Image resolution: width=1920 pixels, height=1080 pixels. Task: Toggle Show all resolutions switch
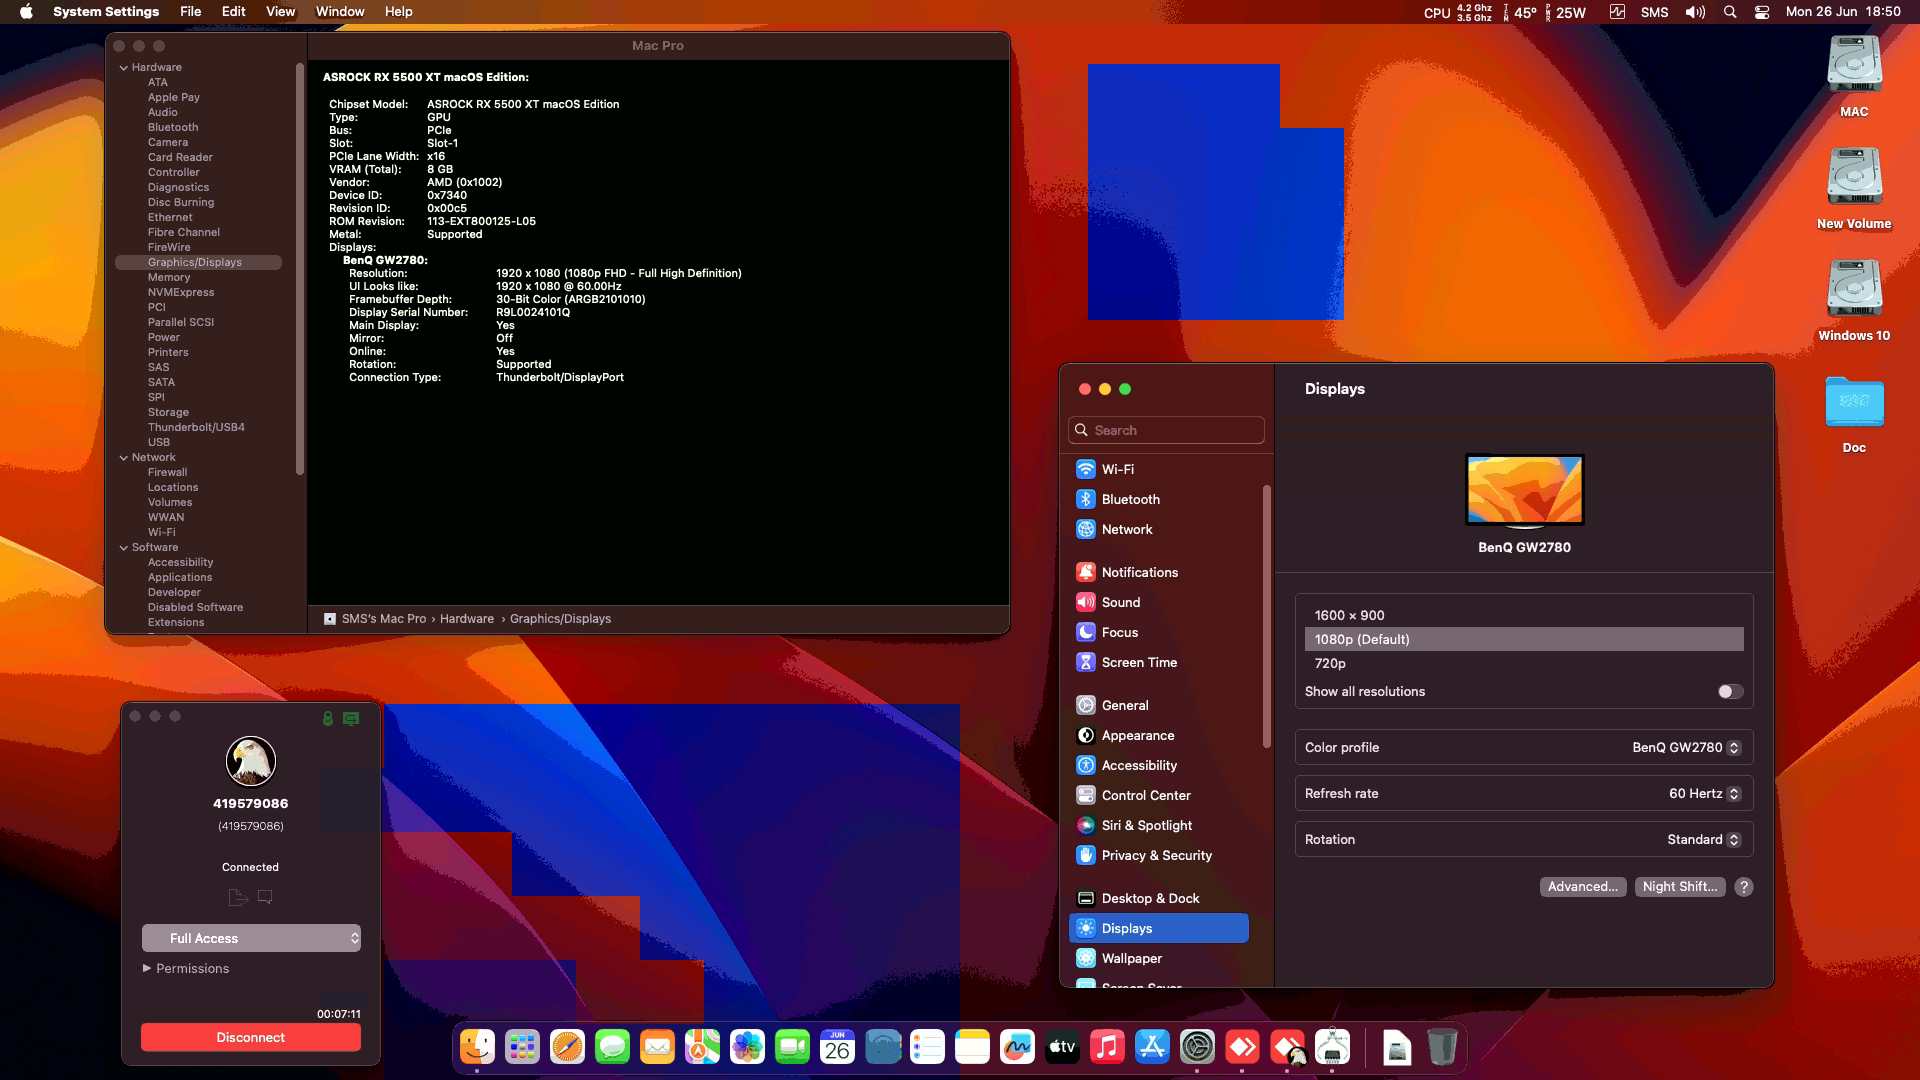pos(1731,691)
